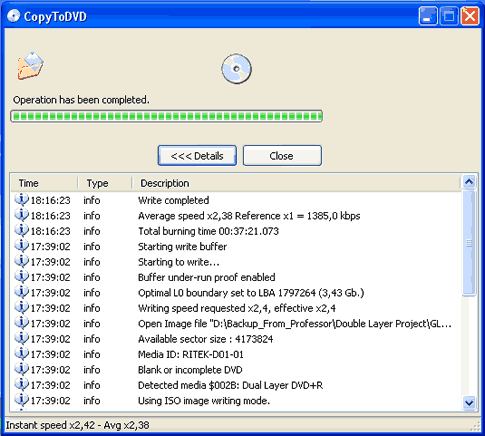
Task: Click info icon for Writing speed requested row
Action: [x=21, y=308]
